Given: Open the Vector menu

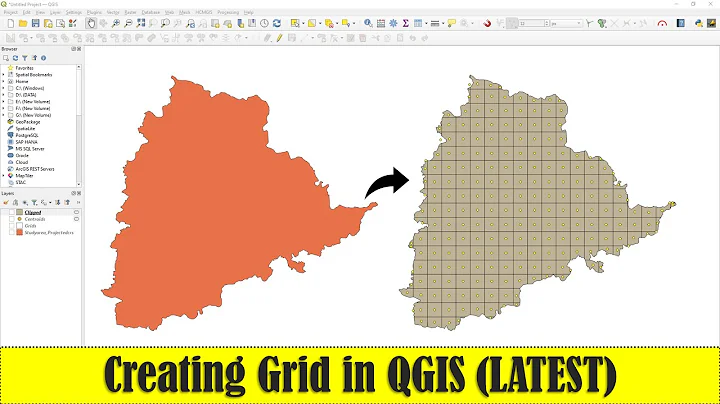Looking at the screenshot, I should [x=113, y=12].
